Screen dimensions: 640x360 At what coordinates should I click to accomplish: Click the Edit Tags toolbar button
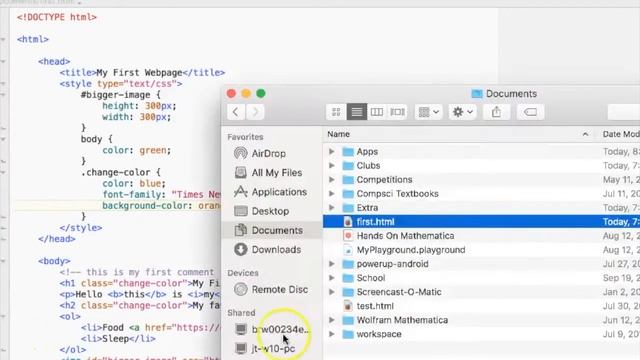[x=530, y=112]
